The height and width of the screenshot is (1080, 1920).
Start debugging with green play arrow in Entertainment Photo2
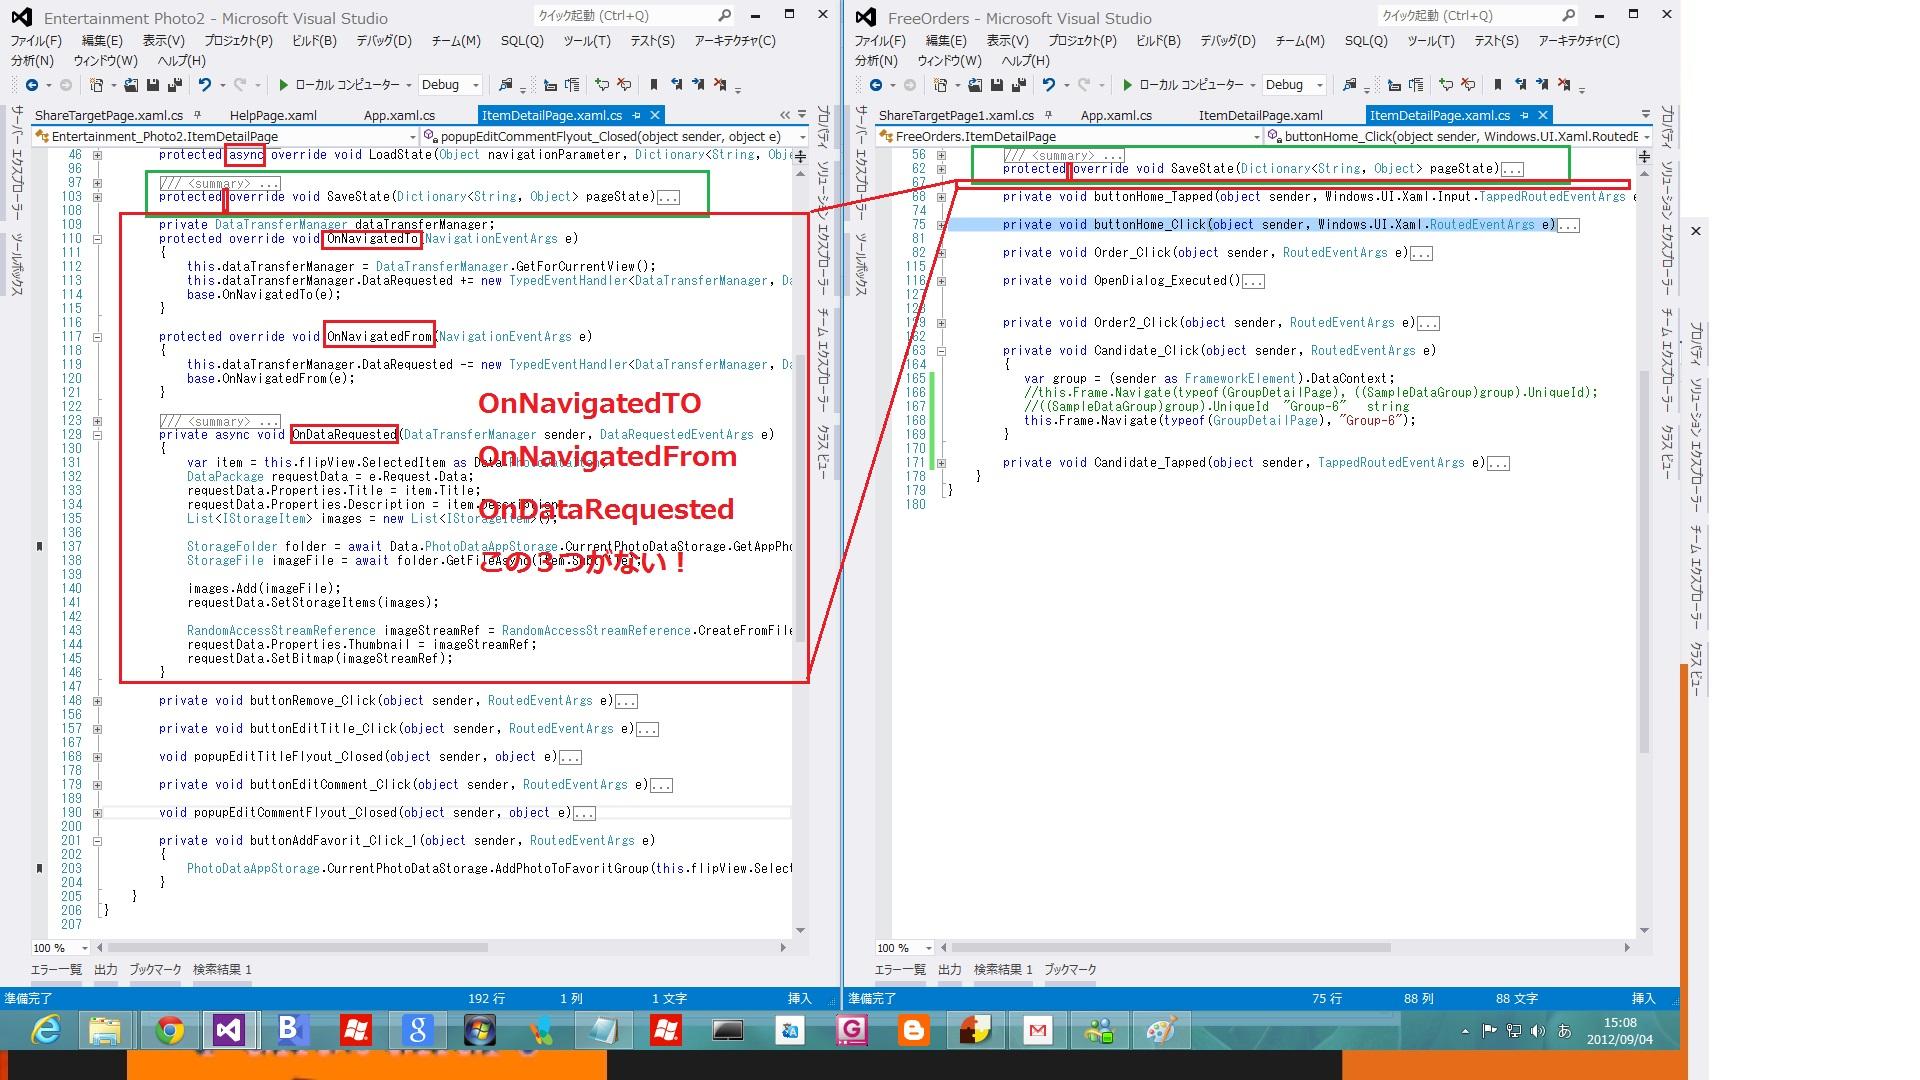[284, 85]
